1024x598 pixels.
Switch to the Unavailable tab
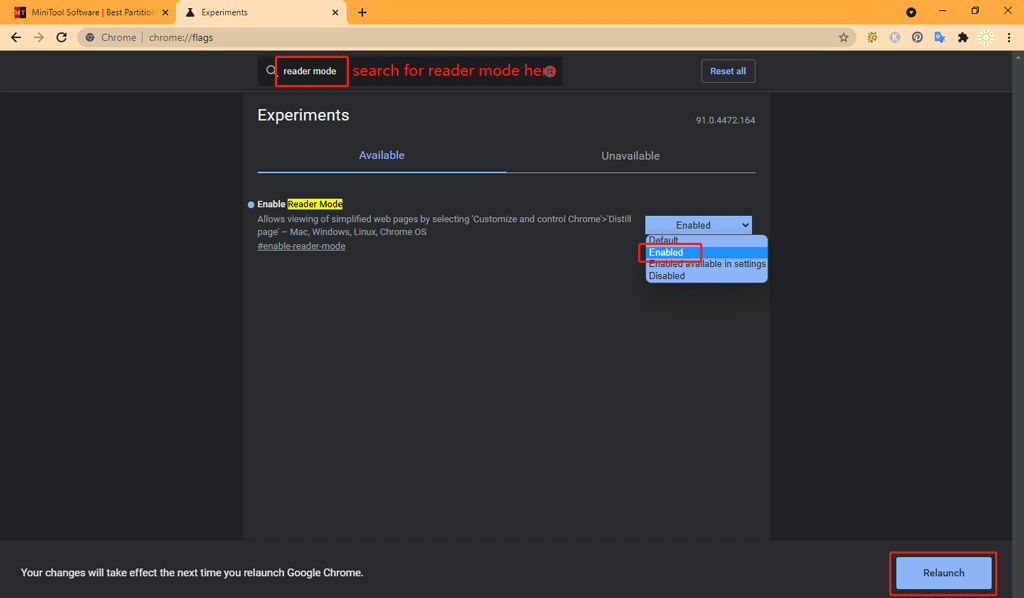click(x=630, y=156)
